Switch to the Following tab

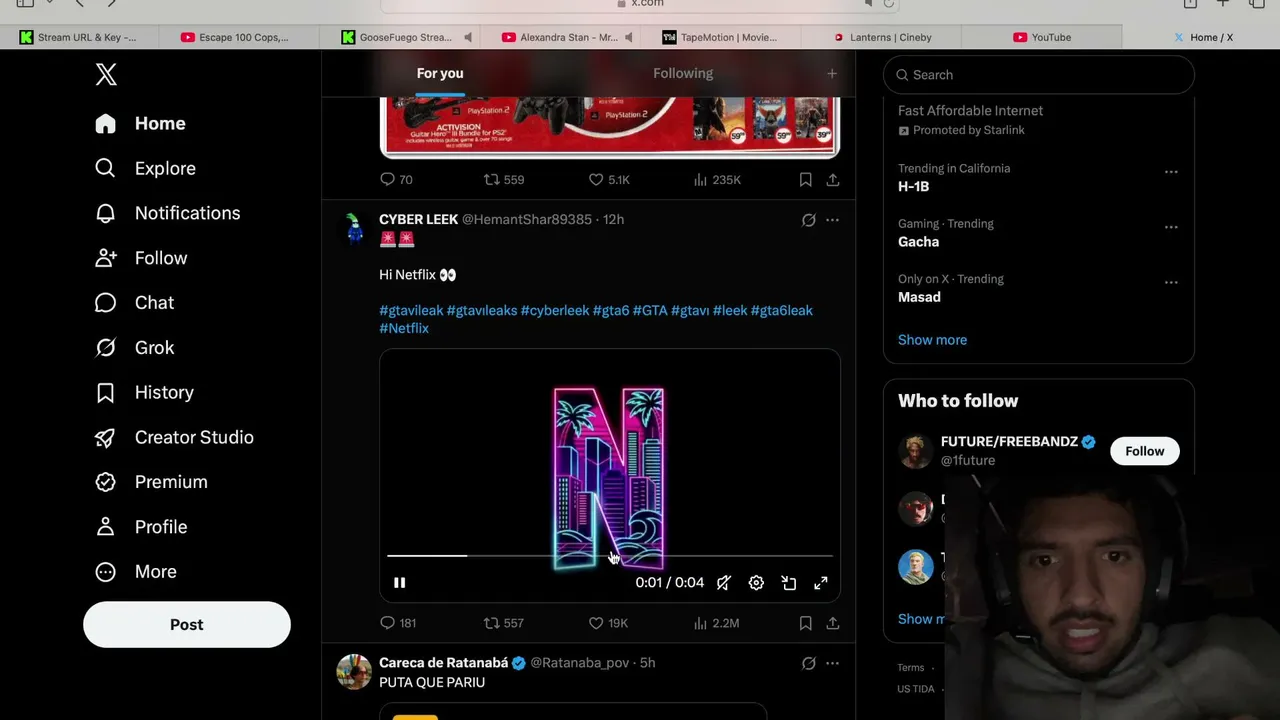point(683,74)
